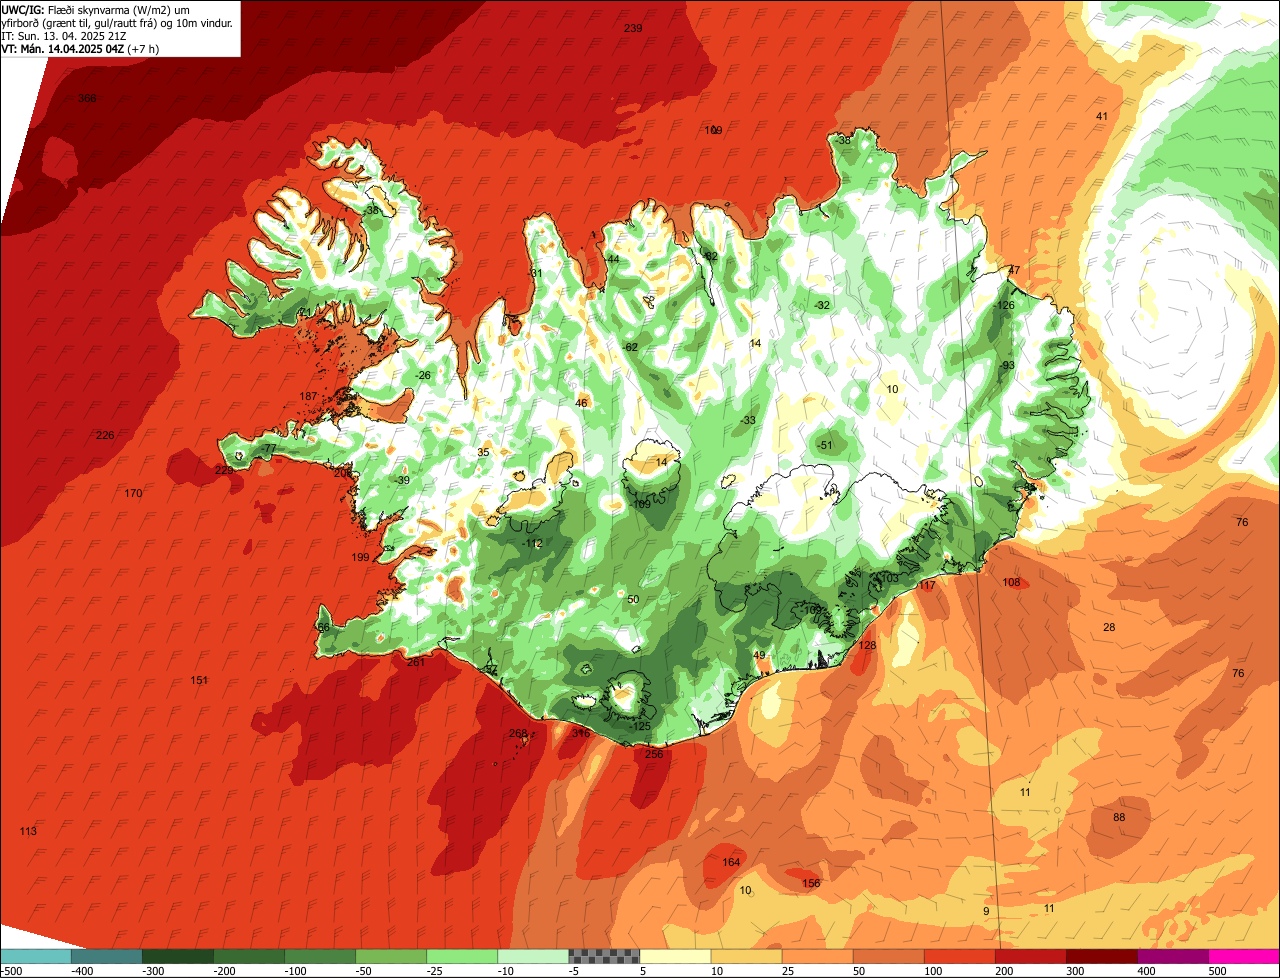Viewport: 1280px width, 978px height.
Task: Click the -112 map value
Action: [532, 543]
